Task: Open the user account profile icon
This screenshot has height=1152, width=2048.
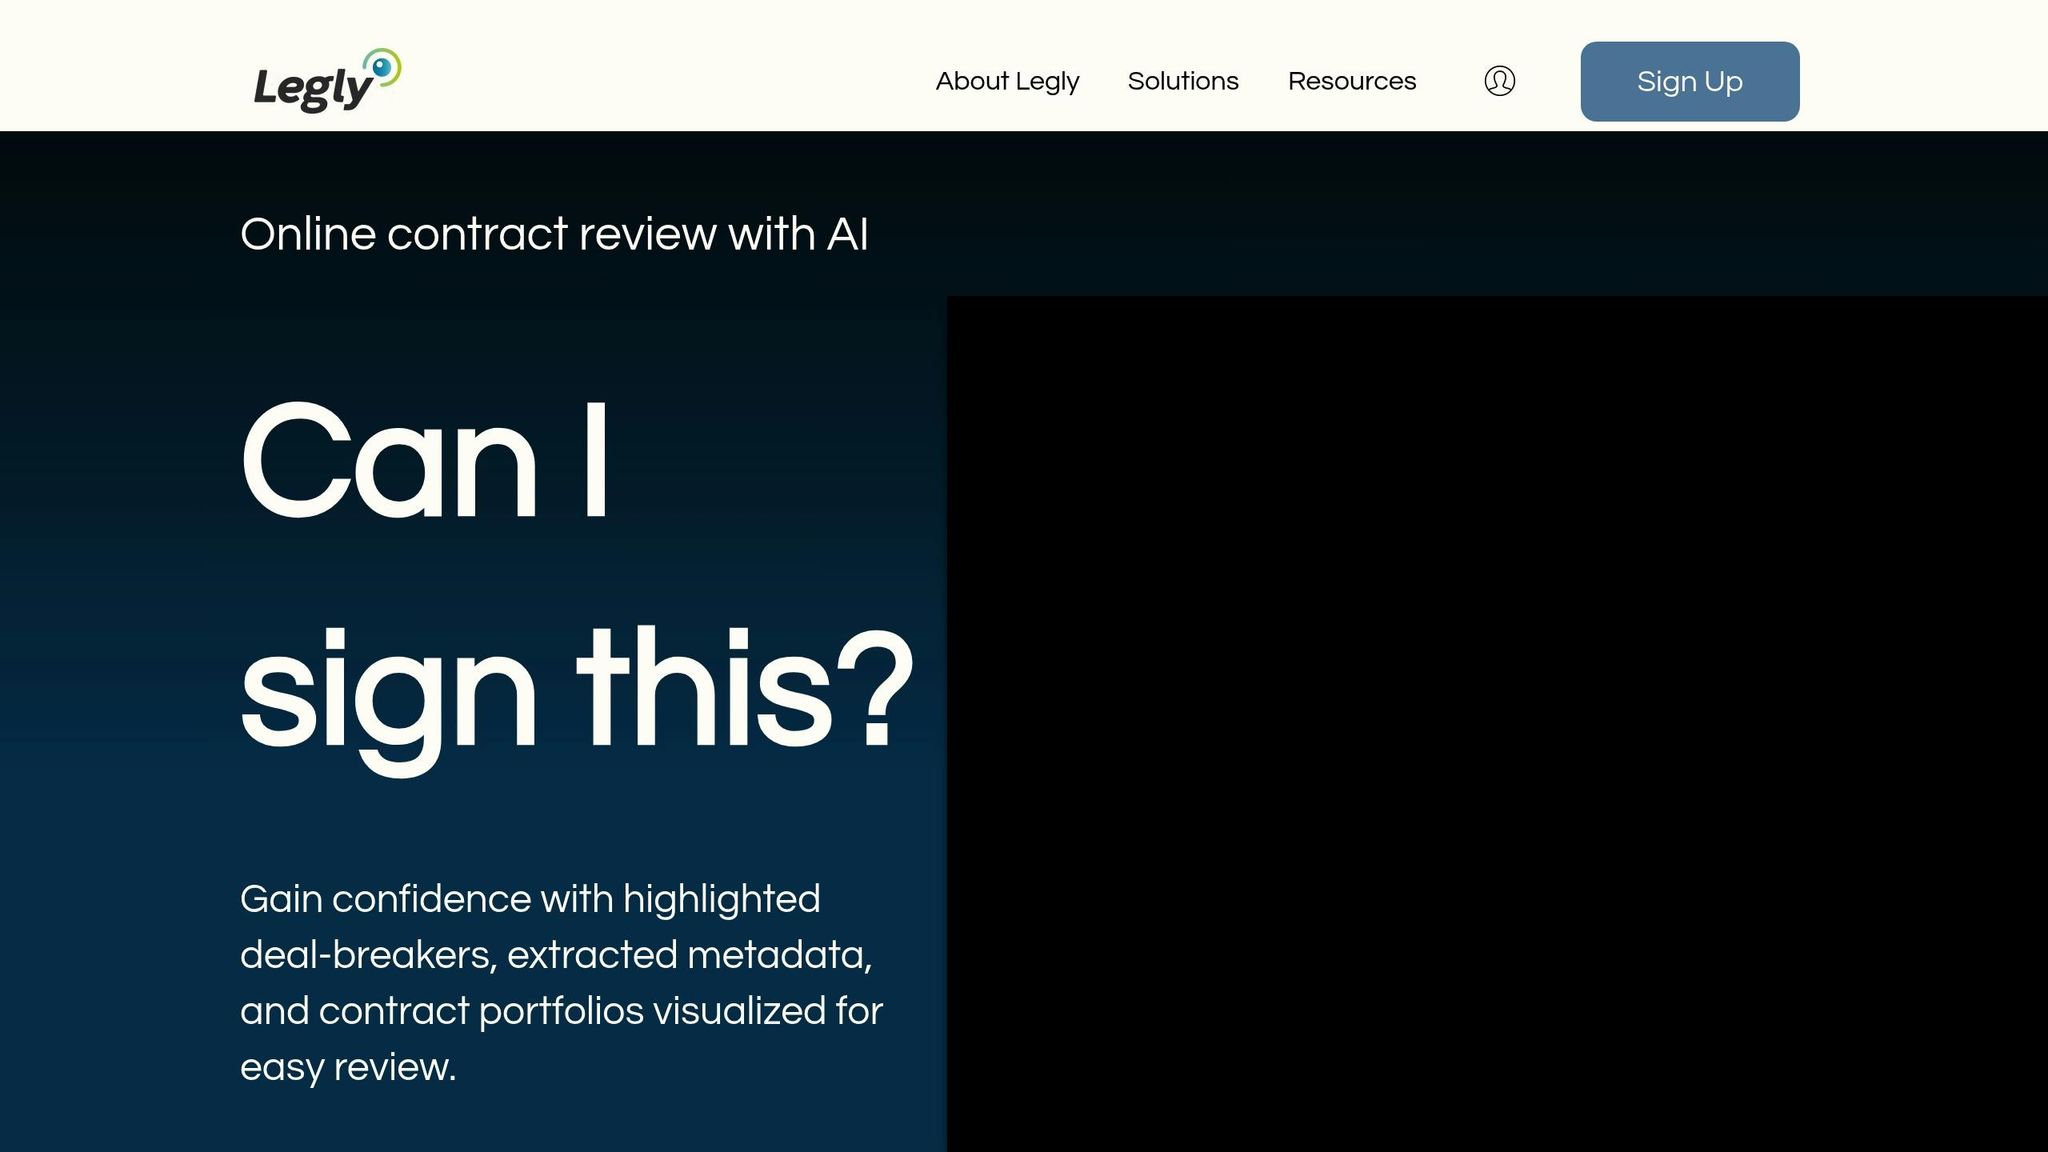Action: click(1499, 81)
